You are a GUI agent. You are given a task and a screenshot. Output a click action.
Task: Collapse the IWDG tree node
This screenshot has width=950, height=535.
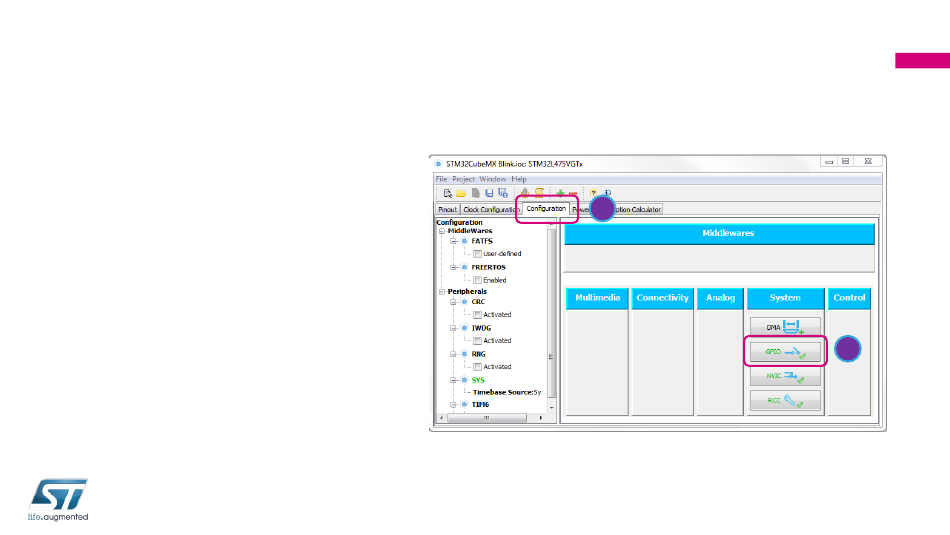[453, 327]
